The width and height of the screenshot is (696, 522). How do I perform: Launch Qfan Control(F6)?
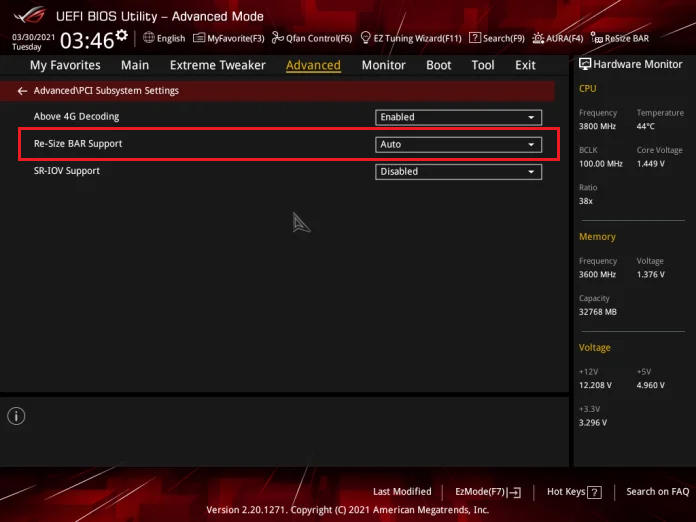(x=312, y=38)
